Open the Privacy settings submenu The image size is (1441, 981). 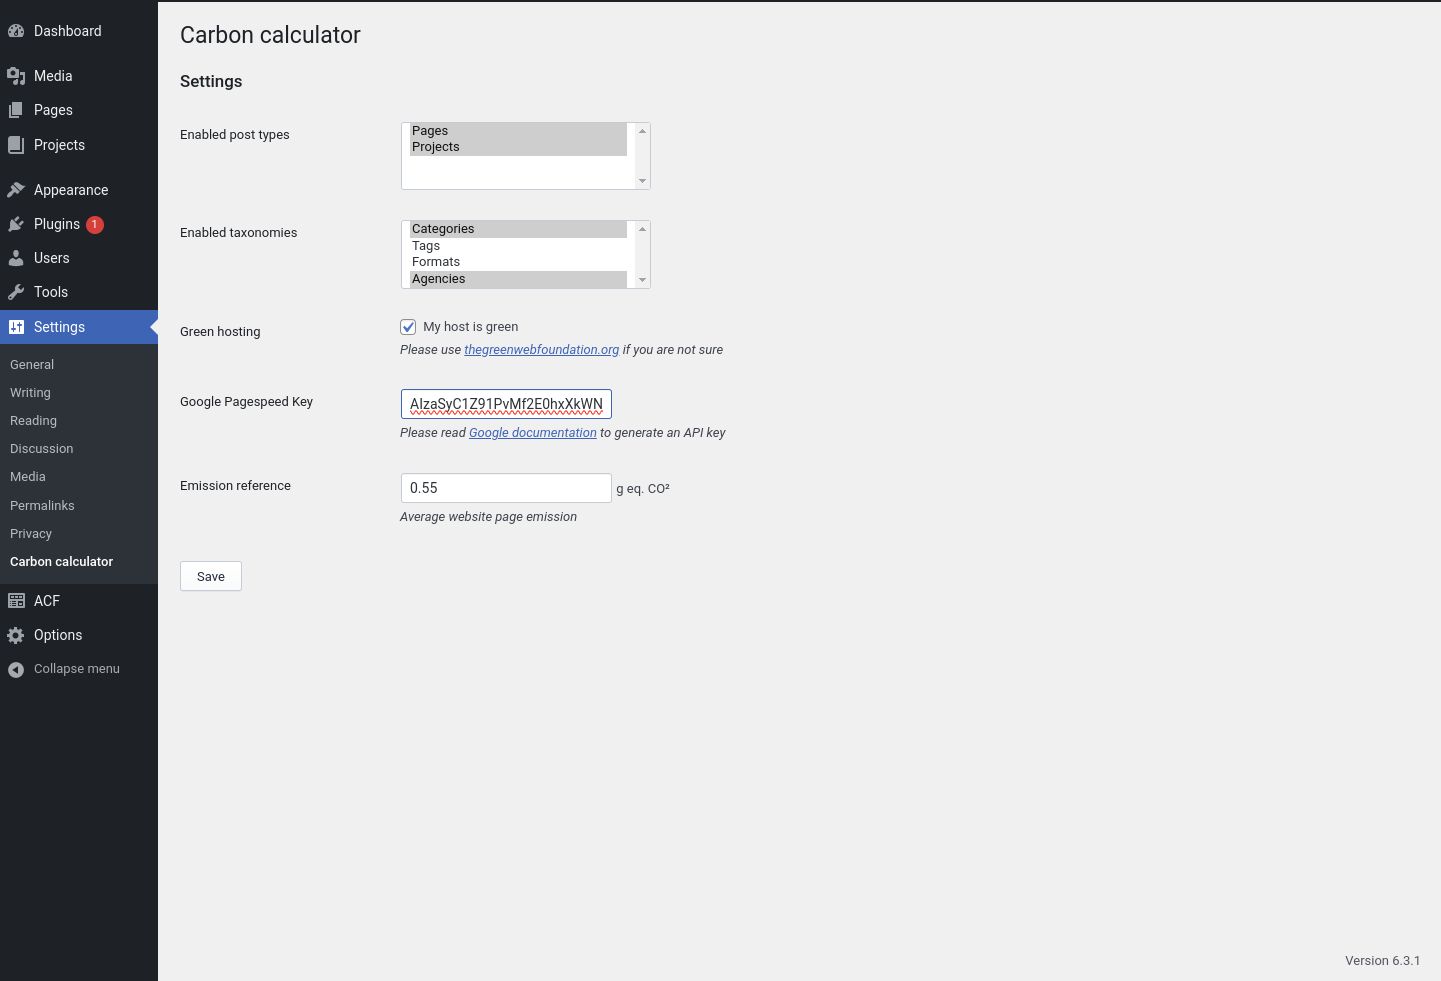[31, 534]
